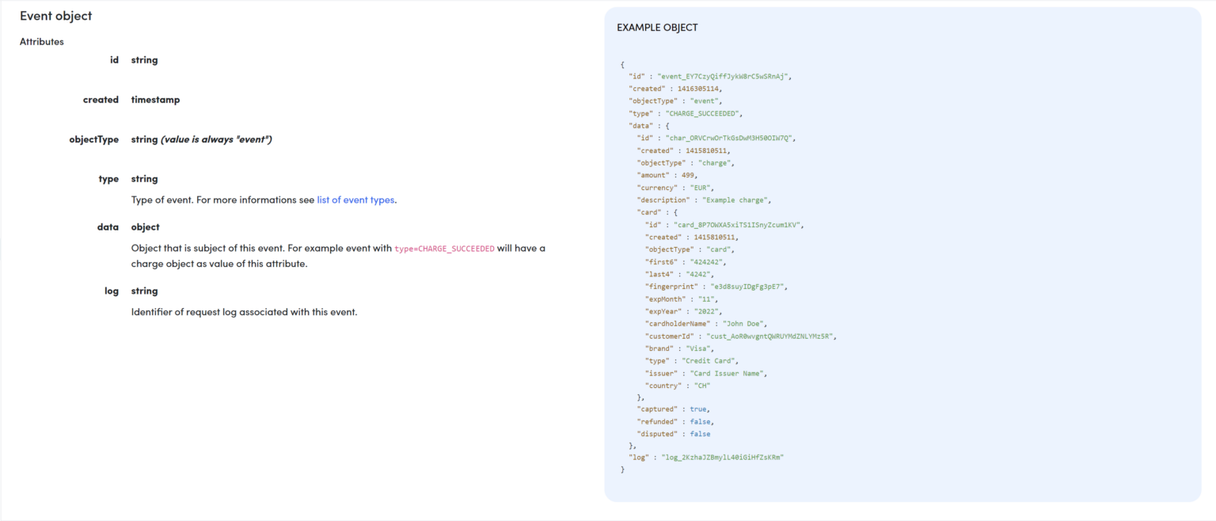Image resolution: width=1216 pixels, height=521 pixels.
Task: Click the description Example charge line
Action: (x=704, y=200)
